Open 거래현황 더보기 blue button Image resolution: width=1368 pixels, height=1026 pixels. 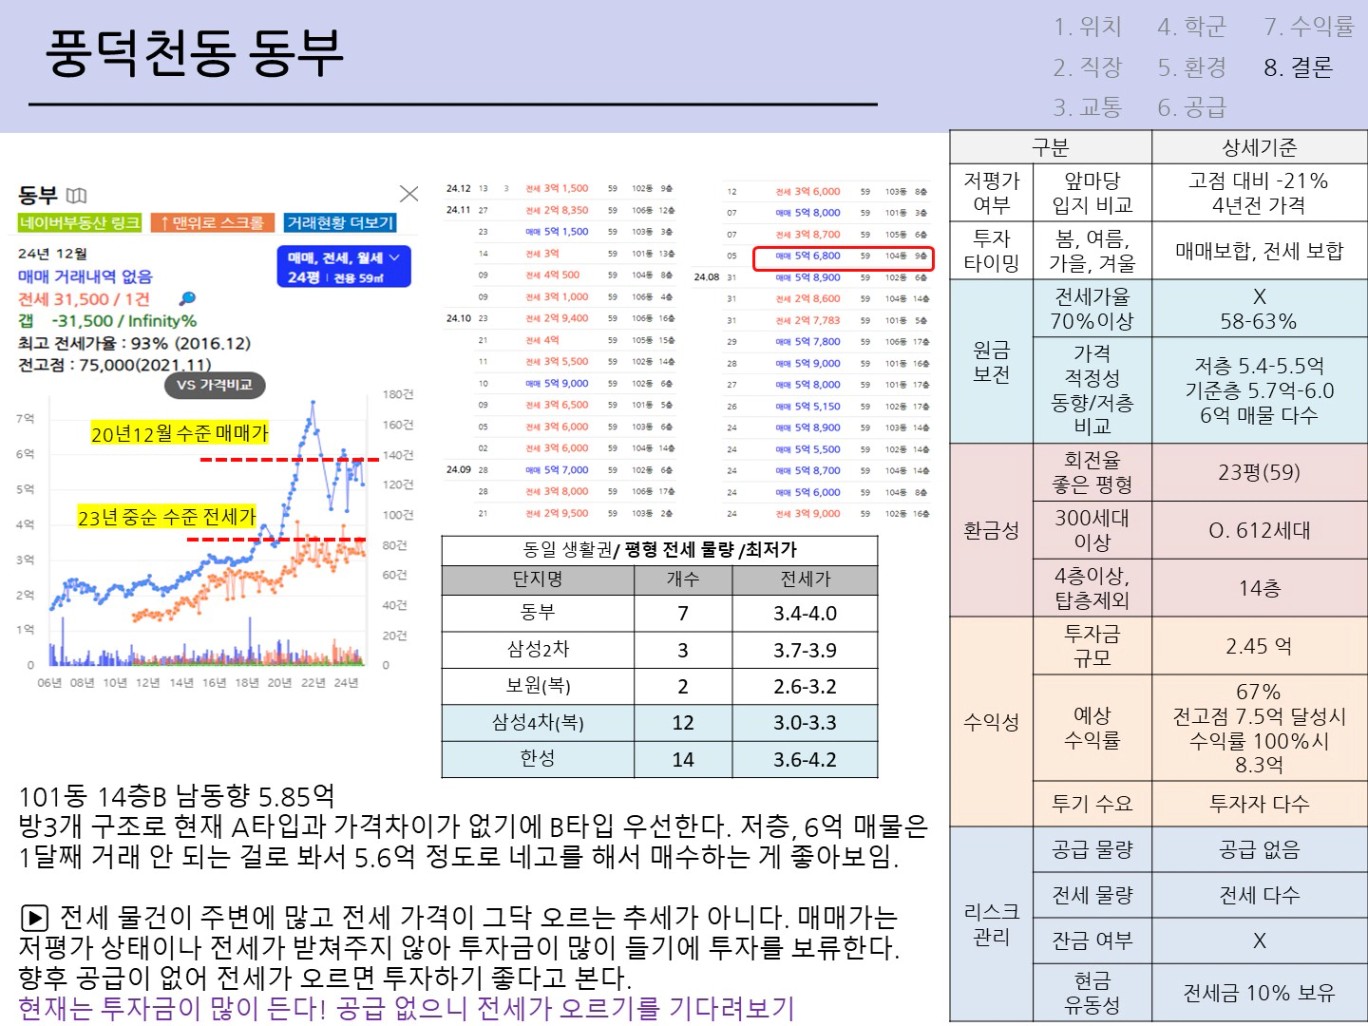[340, 222]
